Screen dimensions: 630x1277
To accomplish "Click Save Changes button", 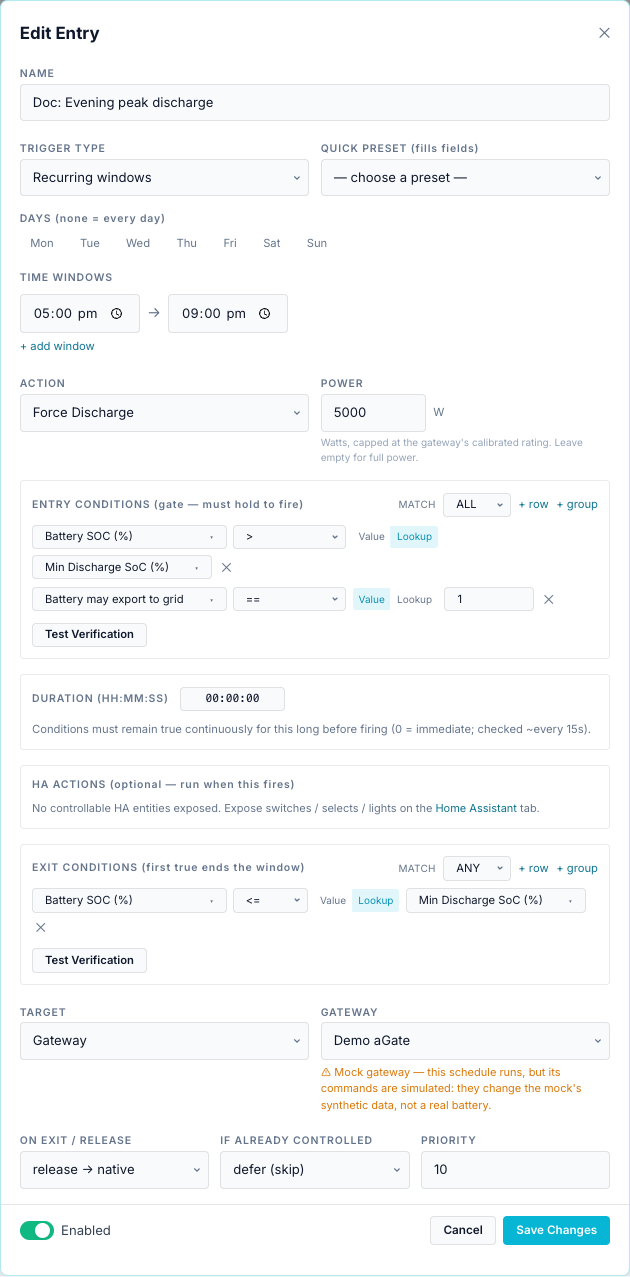I will coord(556,1230).
